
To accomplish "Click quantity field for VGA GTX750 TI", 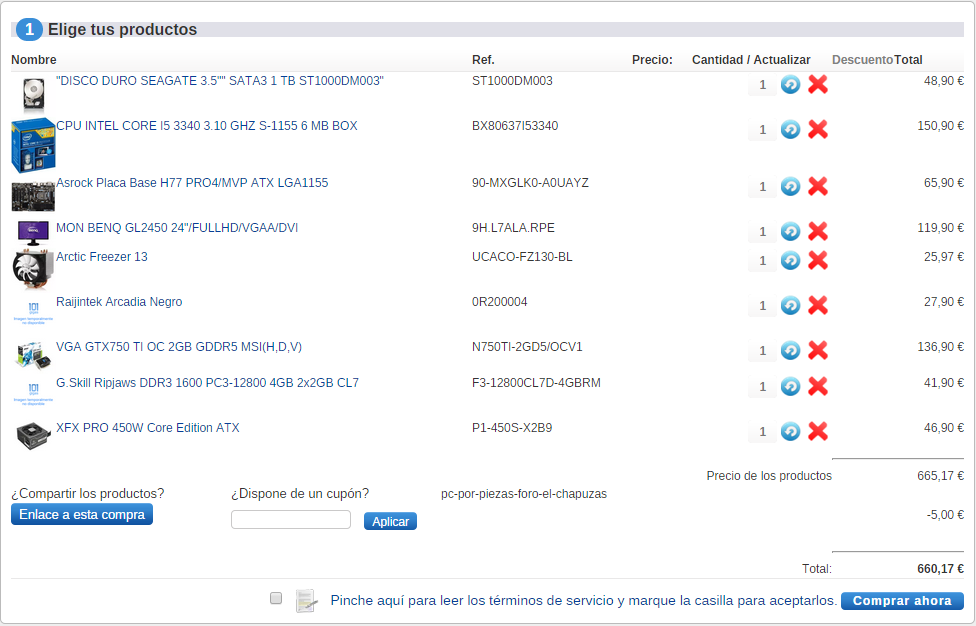I will click(762, 351).
